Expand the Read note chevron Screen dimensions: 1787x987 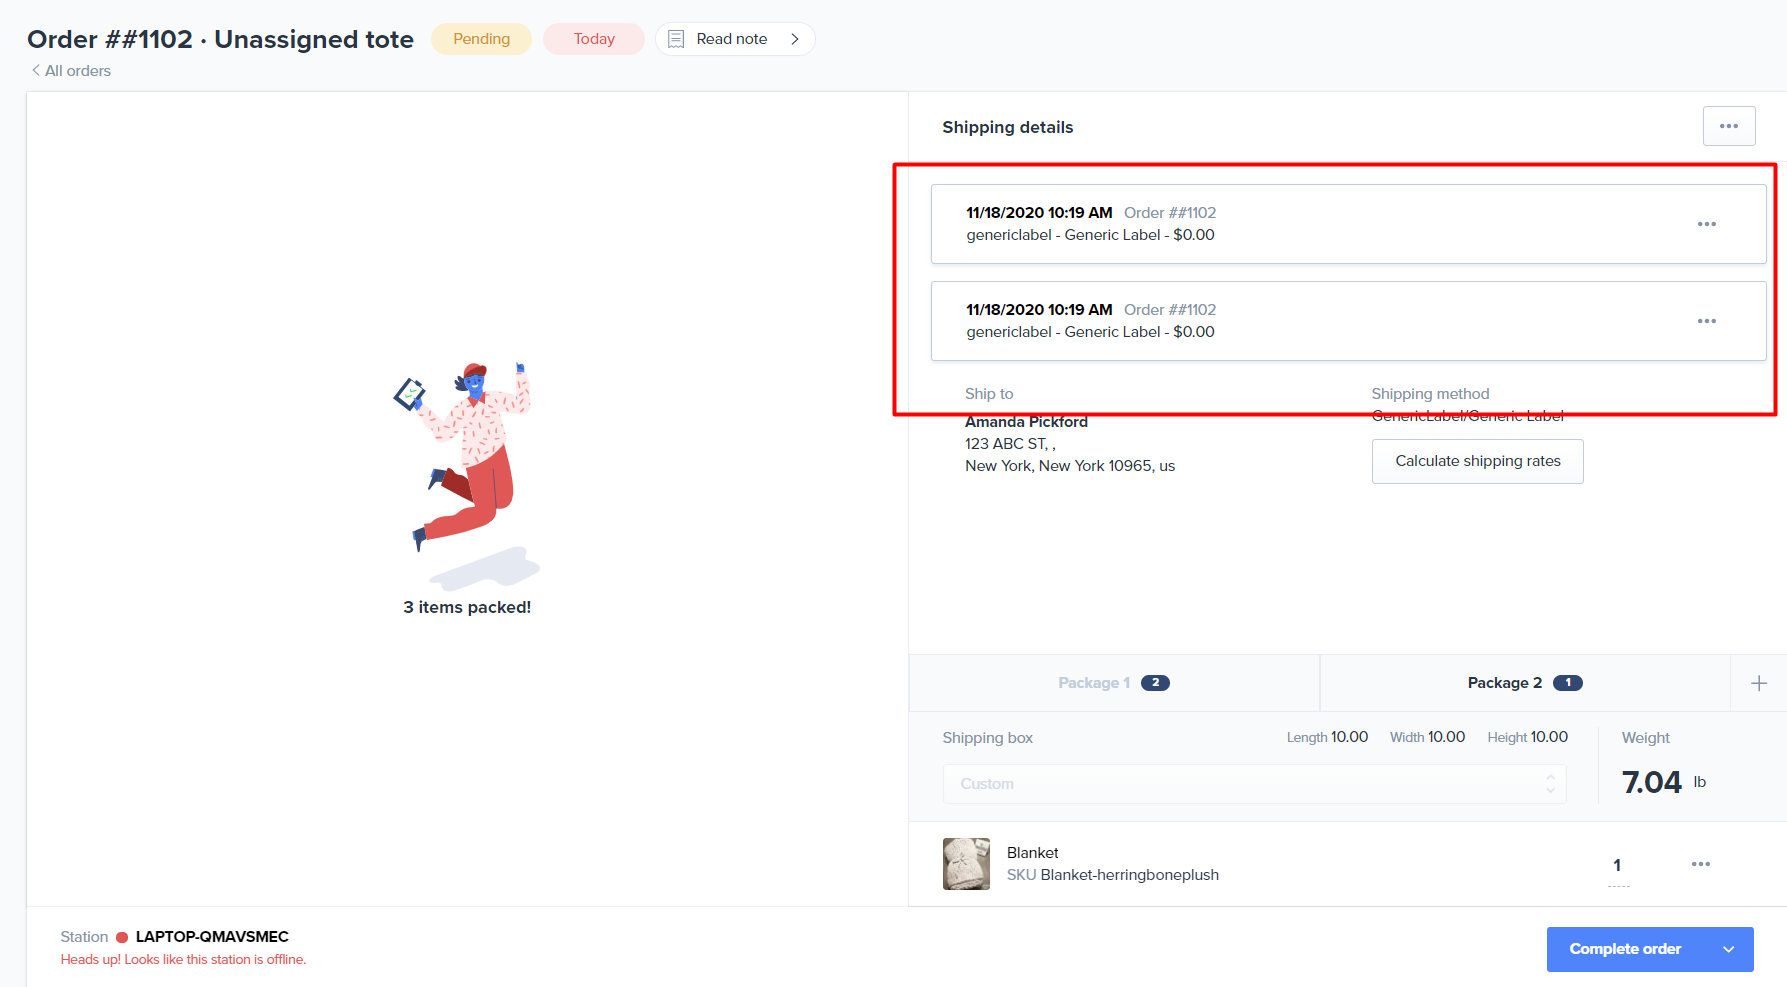(x=795, y=39)
